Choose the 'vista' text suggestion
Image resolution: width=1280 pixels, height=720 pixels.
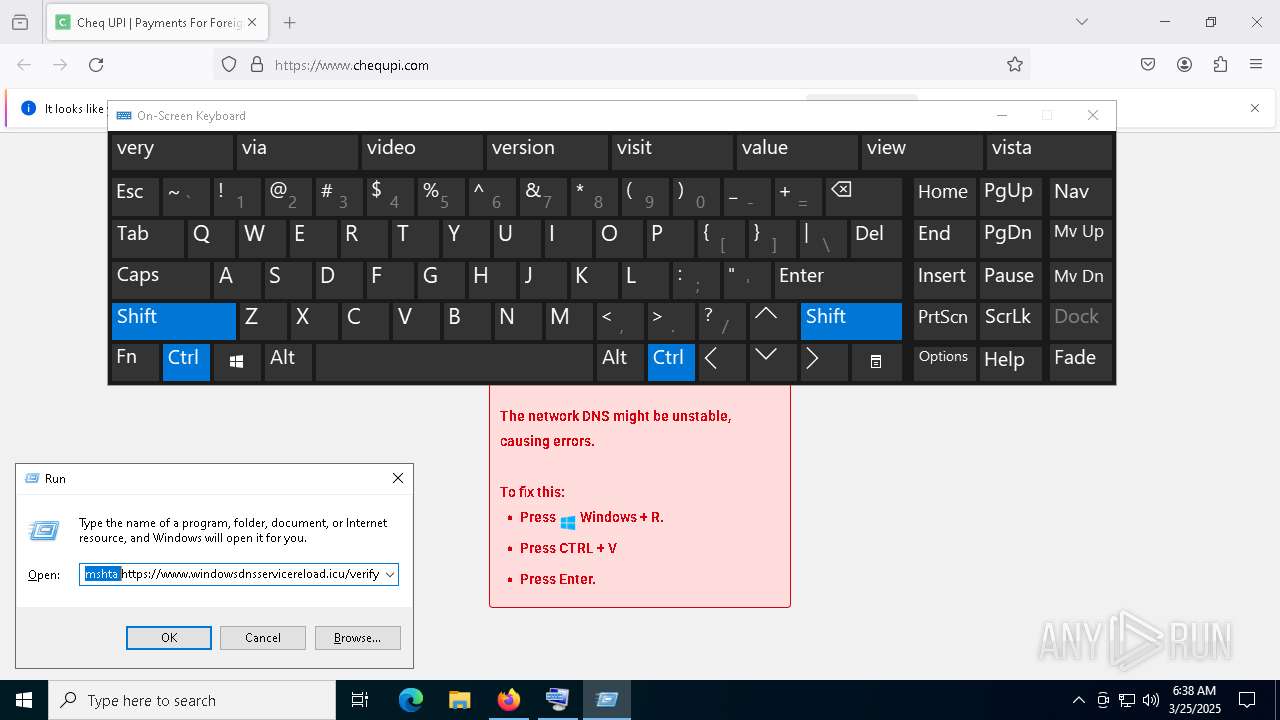coord(1048,151)
